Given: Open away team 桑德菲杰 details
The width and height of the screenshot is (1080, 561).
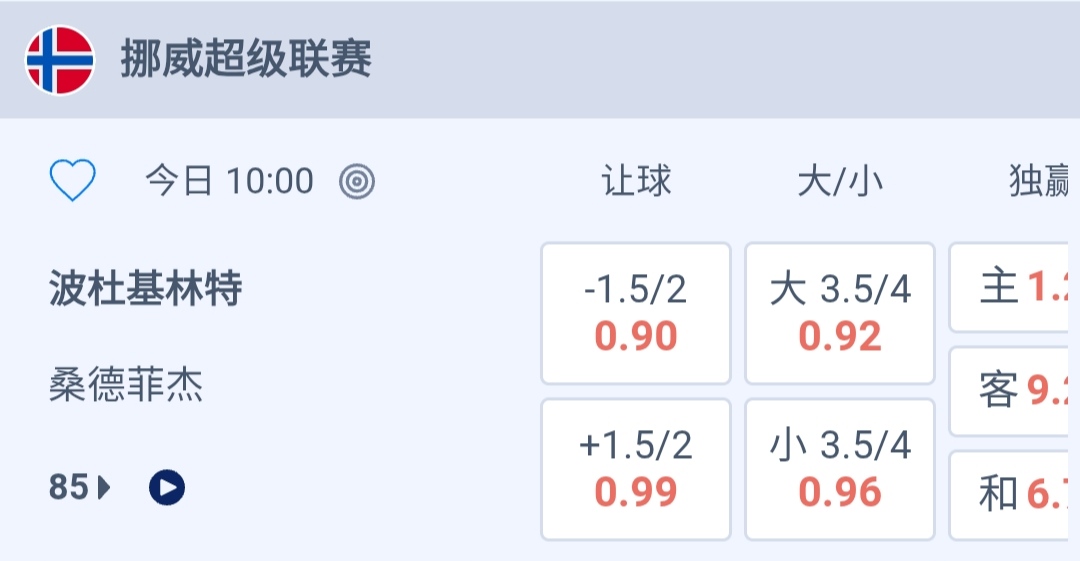Looking at the screenshot, I should click(x=126, y=385).
